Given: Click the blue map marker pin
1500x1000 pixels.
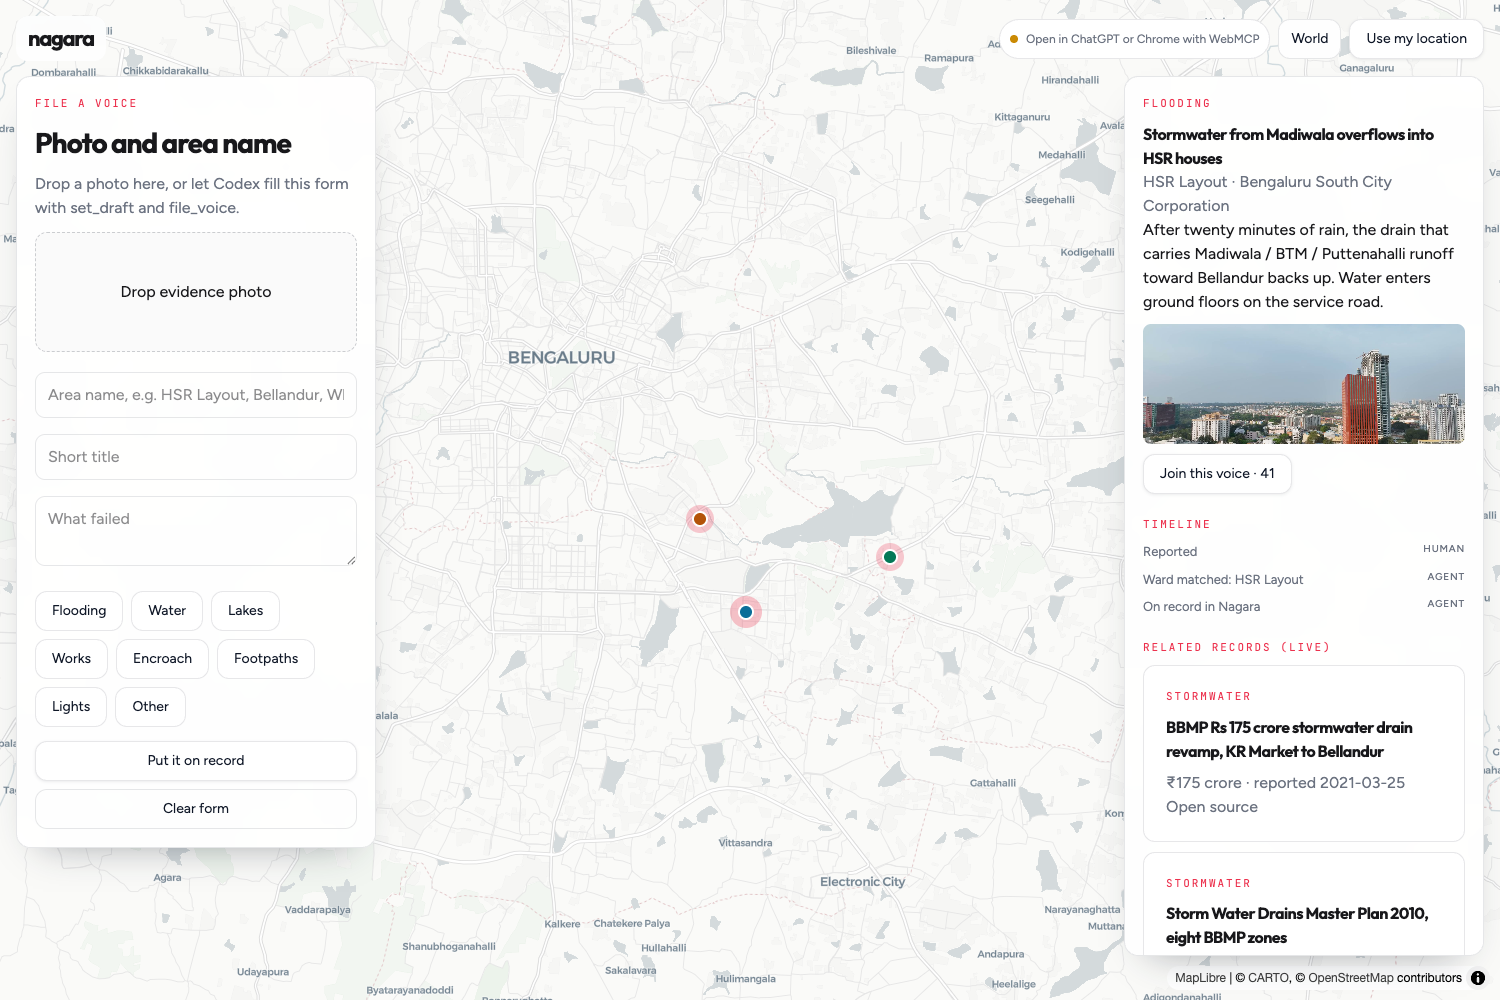Looking at the screenshot, I should point(746,612).
